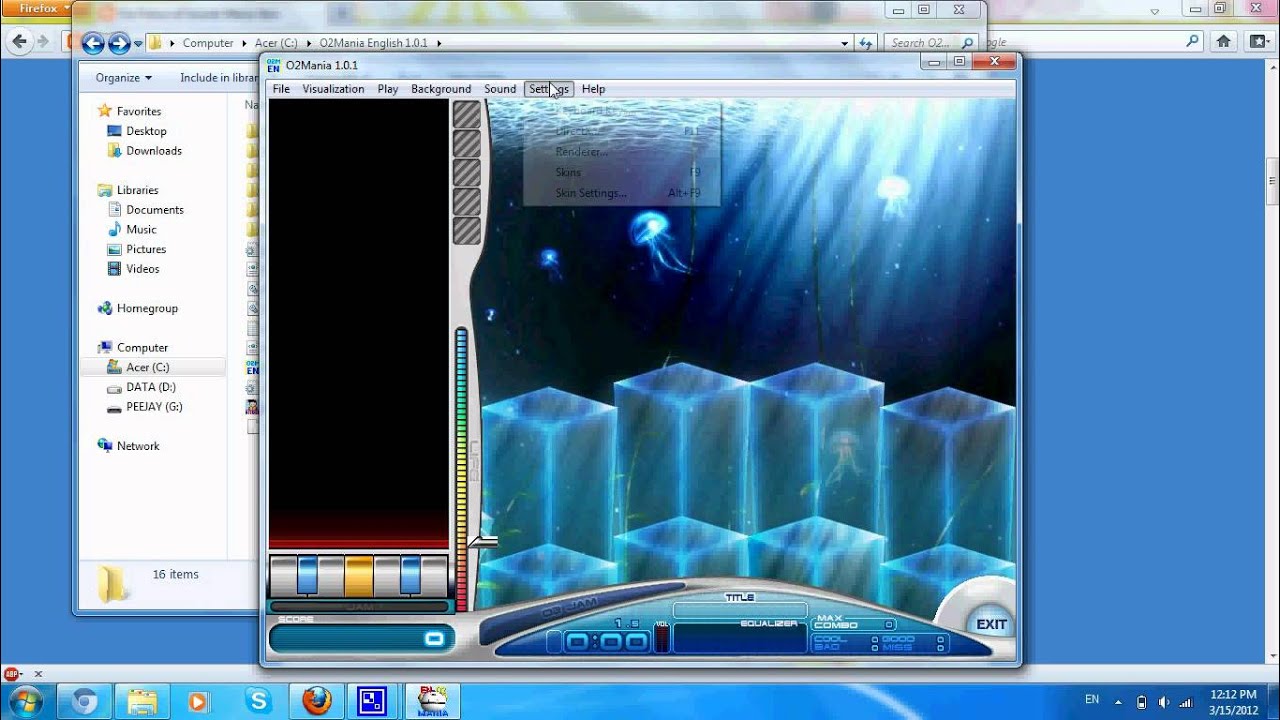Select Acer (C:) drive in sidebar
The height and width of the screenshot is (720, 1280).
tap(148, 367)
